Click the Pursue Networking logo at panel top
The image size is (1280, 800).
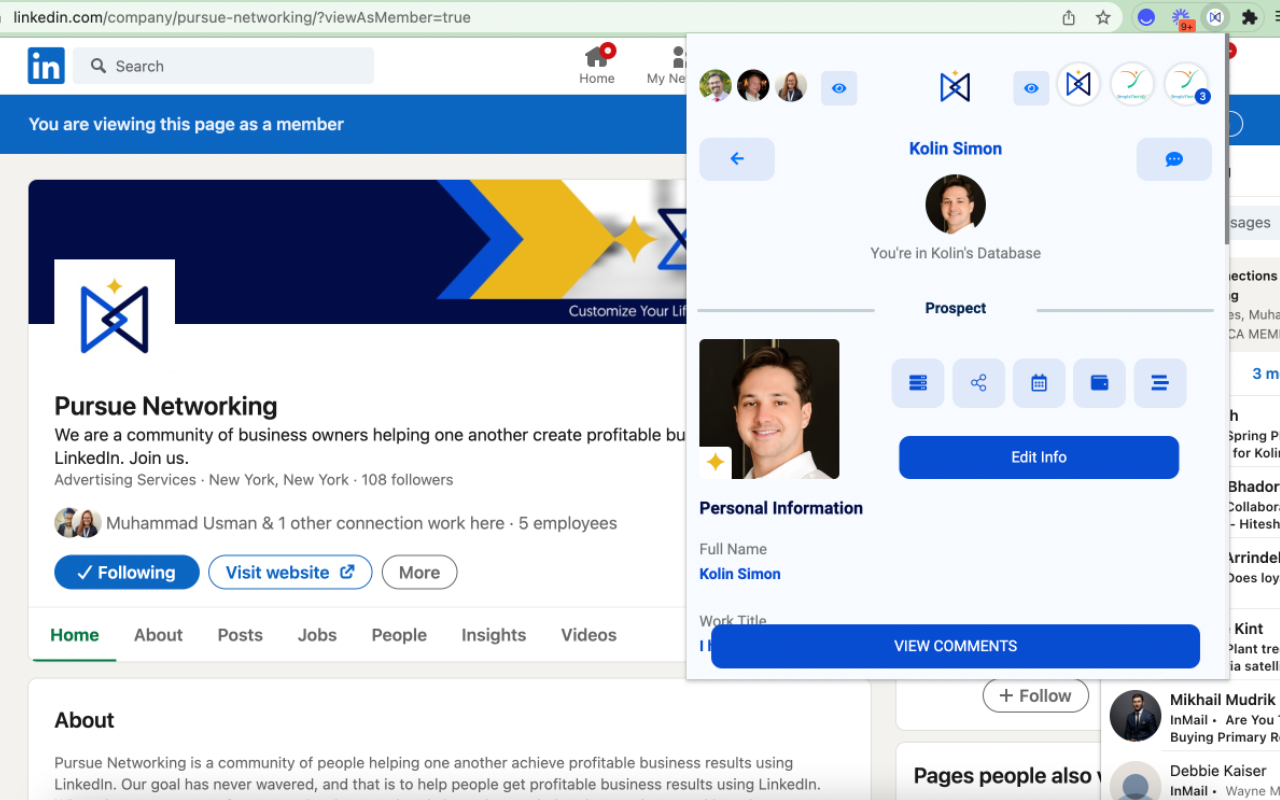pyautogui.click(x=955, y=86)
